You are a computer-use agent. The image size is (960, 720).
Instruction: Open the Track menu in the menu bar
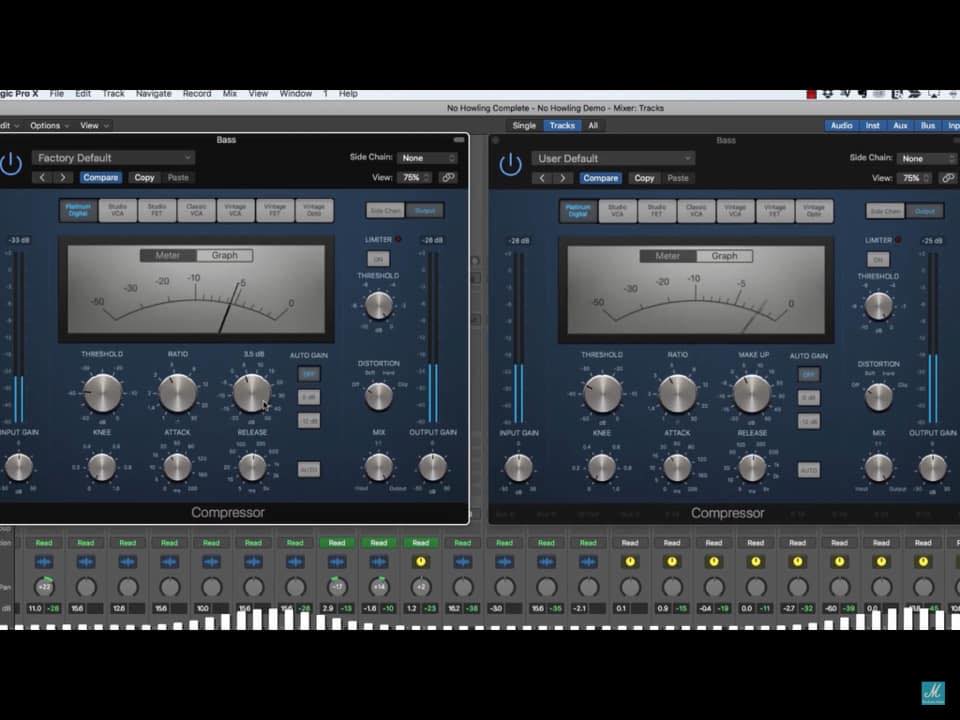point(113,94)
